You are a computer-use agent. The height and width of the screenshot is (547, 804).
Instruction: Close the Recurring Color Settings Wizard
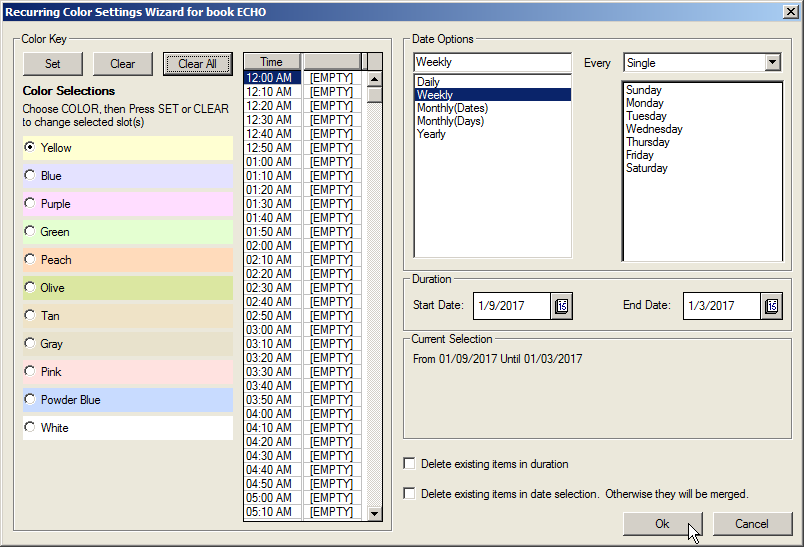coord(790,11)
